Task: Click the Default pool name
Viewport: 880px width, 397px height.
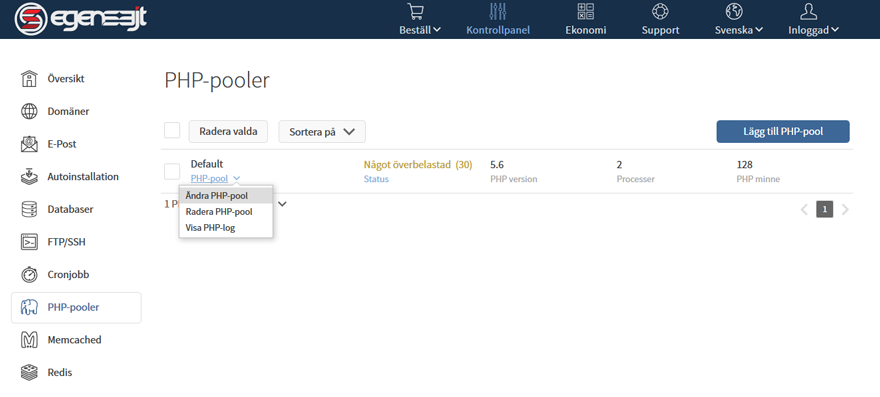Action: pos(207,164)
